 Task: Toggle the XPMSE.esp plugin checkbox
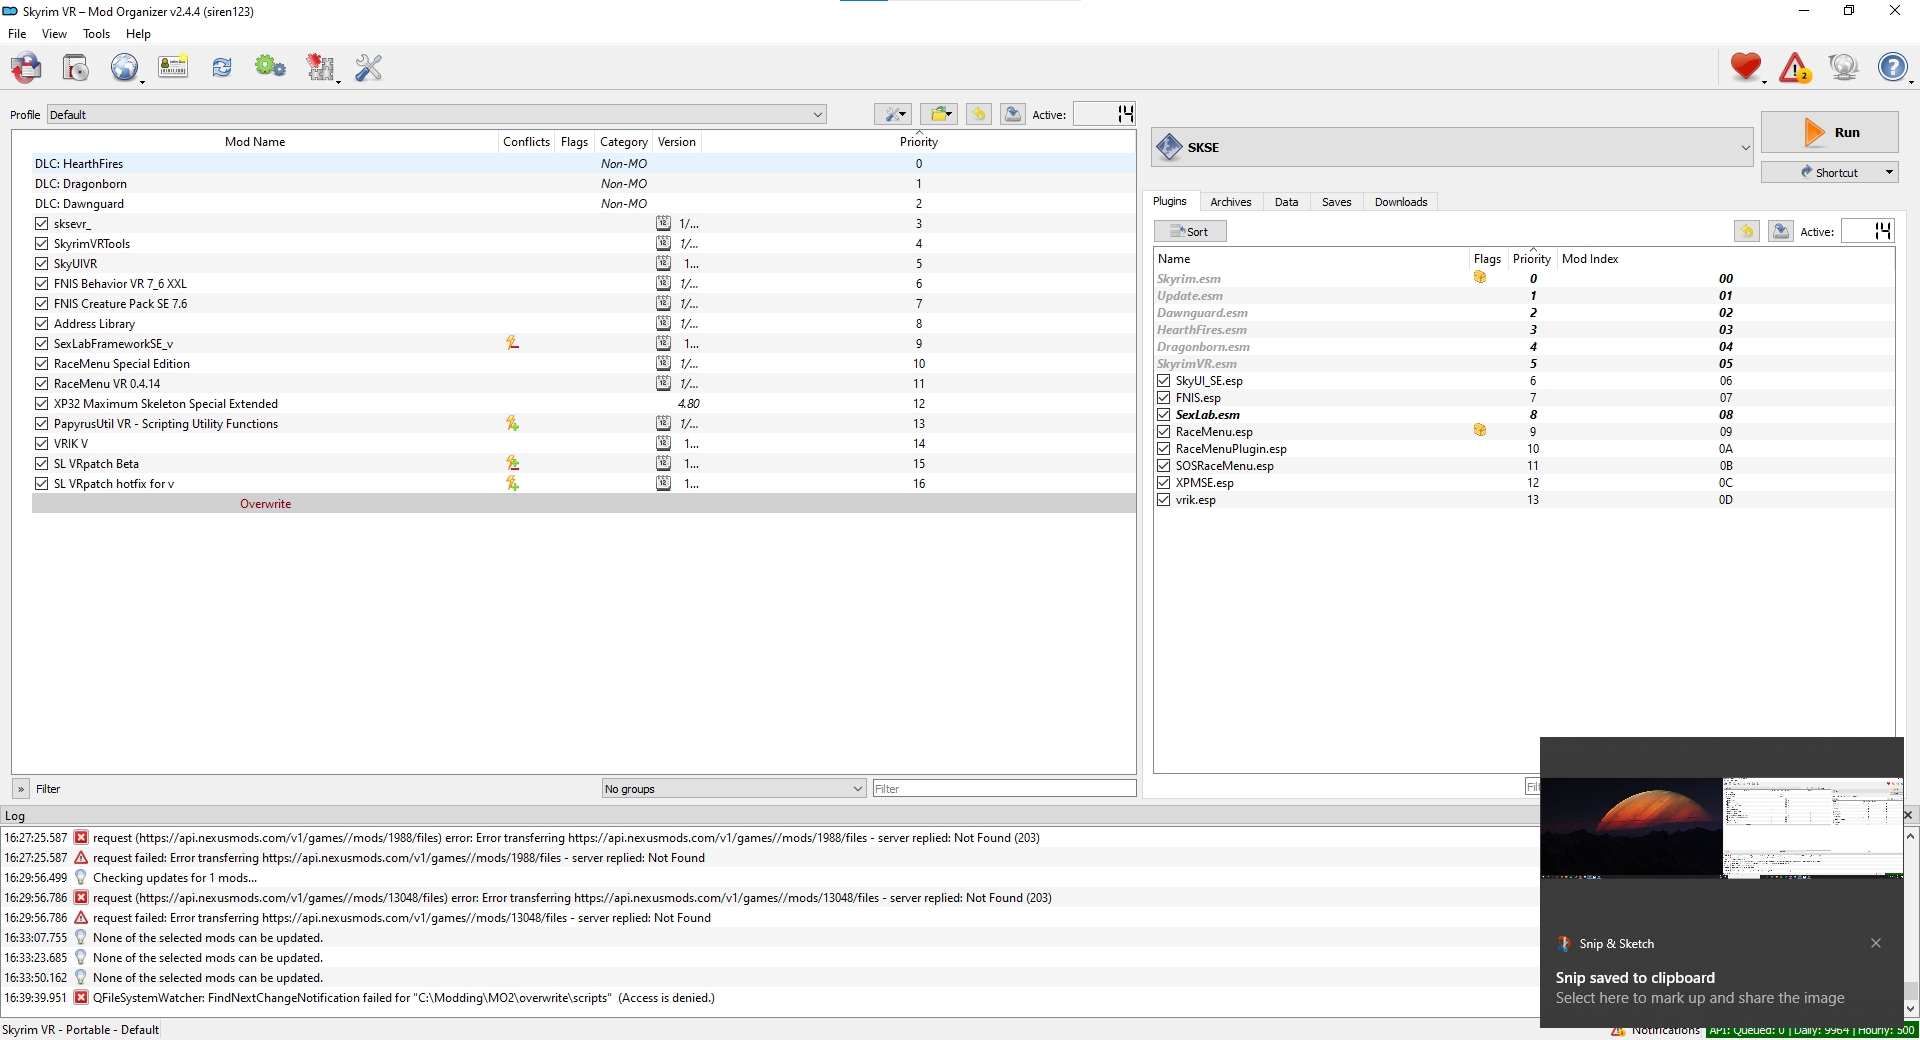tap(1164, 483)
